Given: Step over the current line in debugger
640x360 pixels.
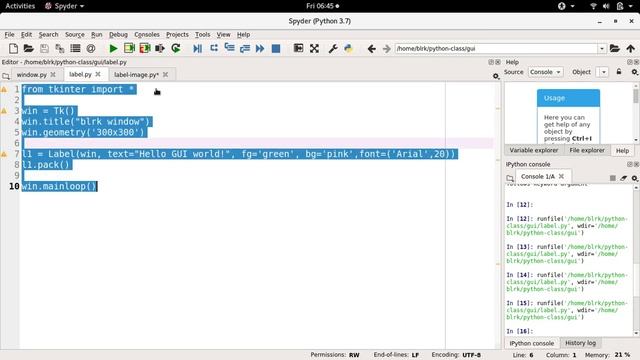Looking at the screenshot, I should click(x=214, y=48).
